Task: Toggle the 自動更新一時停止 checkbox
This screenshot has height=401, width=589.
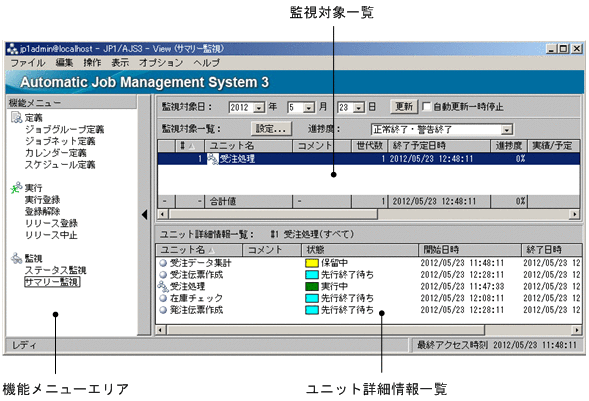Action: pos(426,107)
